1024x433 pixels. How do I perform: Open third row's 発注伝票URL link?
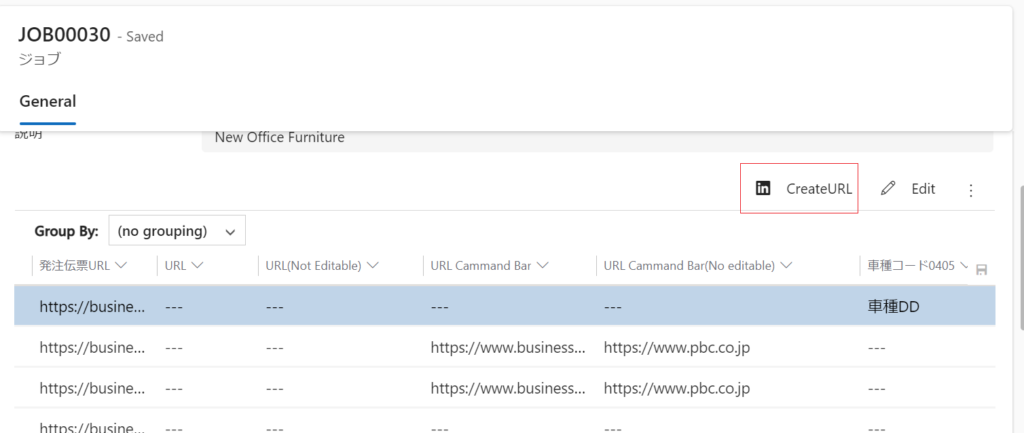(92, 387)
